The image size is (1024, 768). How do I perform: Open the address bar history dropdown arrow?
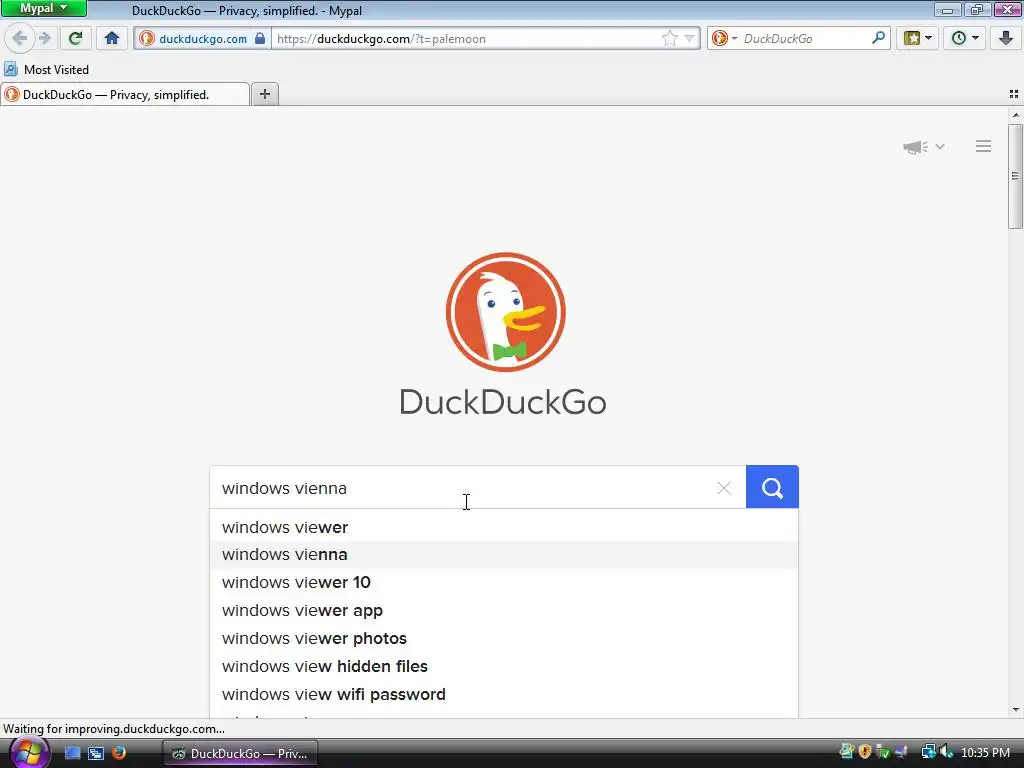(x=689, y=39)
